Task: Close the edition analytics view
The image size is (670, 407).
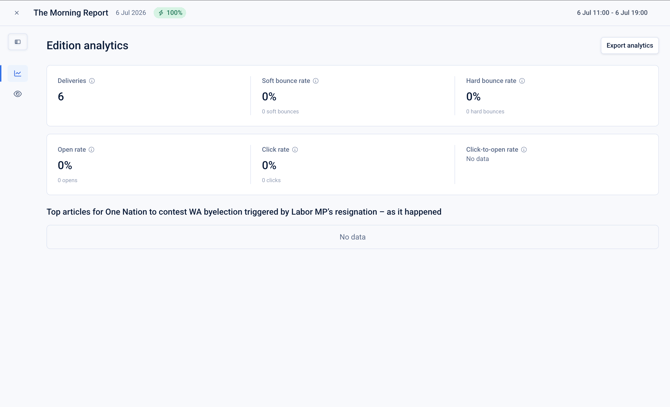Action: pos(17,13)
